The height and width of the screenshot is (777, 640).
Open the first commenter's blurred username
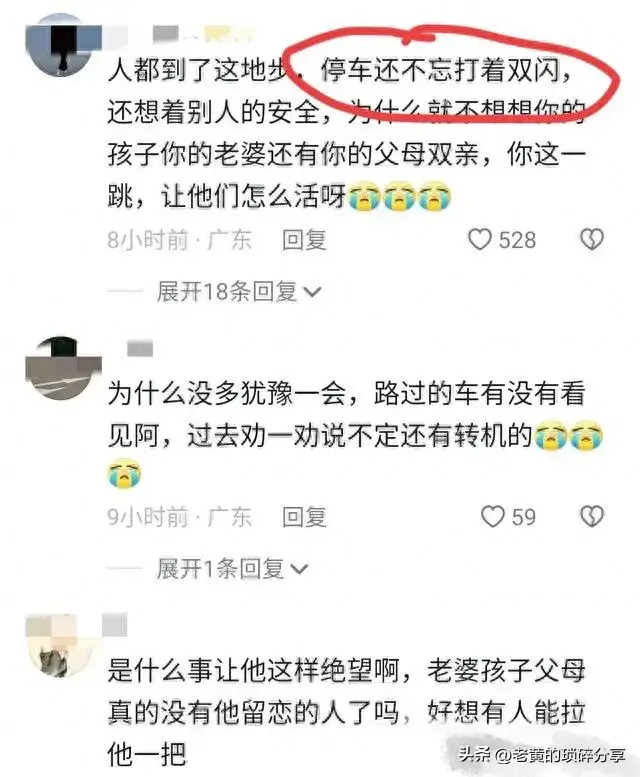[x=203, y=34]
